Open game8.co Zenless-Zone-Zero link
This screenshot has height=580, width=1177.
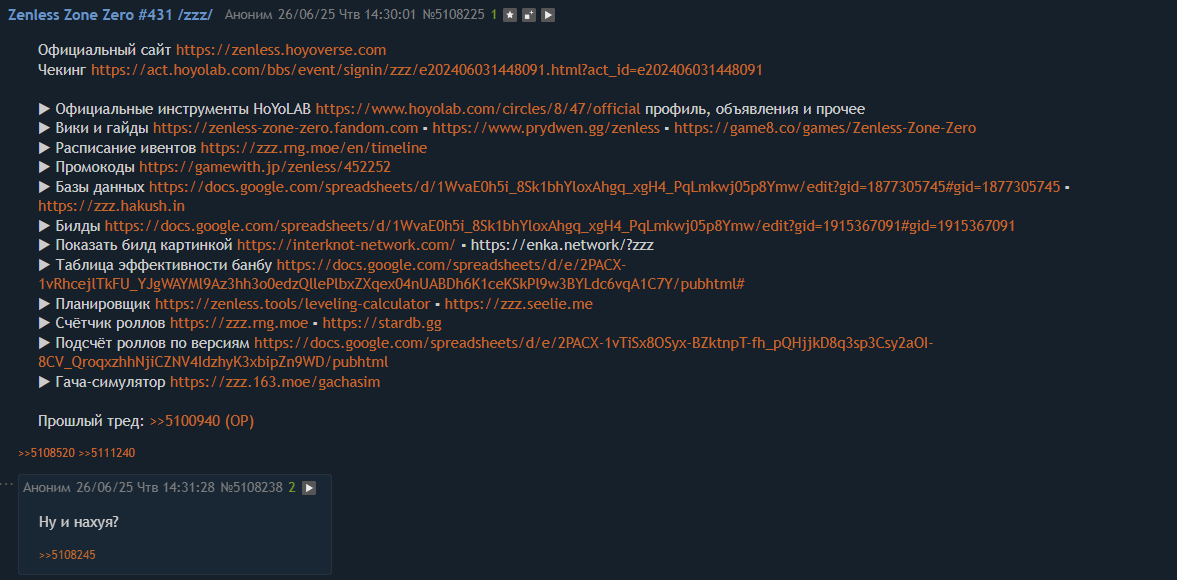pos(825,128)
